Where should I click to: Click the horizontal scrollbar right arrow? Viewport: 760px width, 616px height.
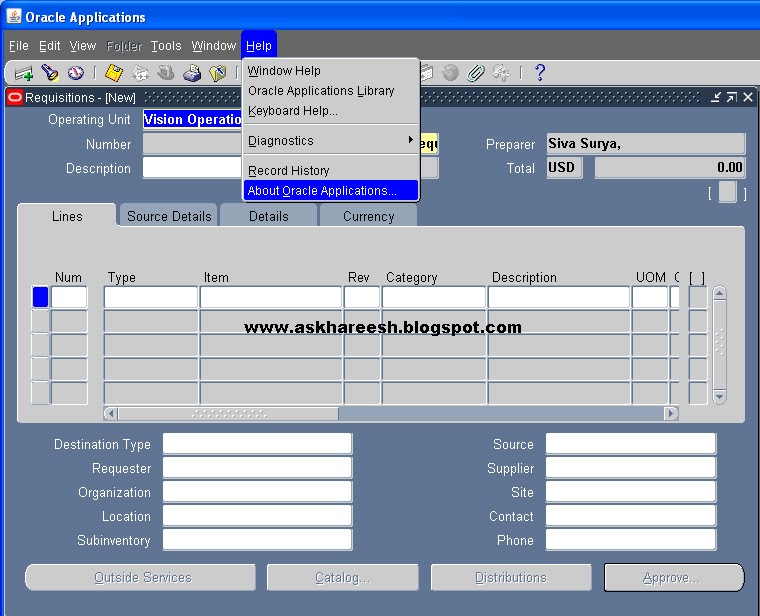(671, 413)
